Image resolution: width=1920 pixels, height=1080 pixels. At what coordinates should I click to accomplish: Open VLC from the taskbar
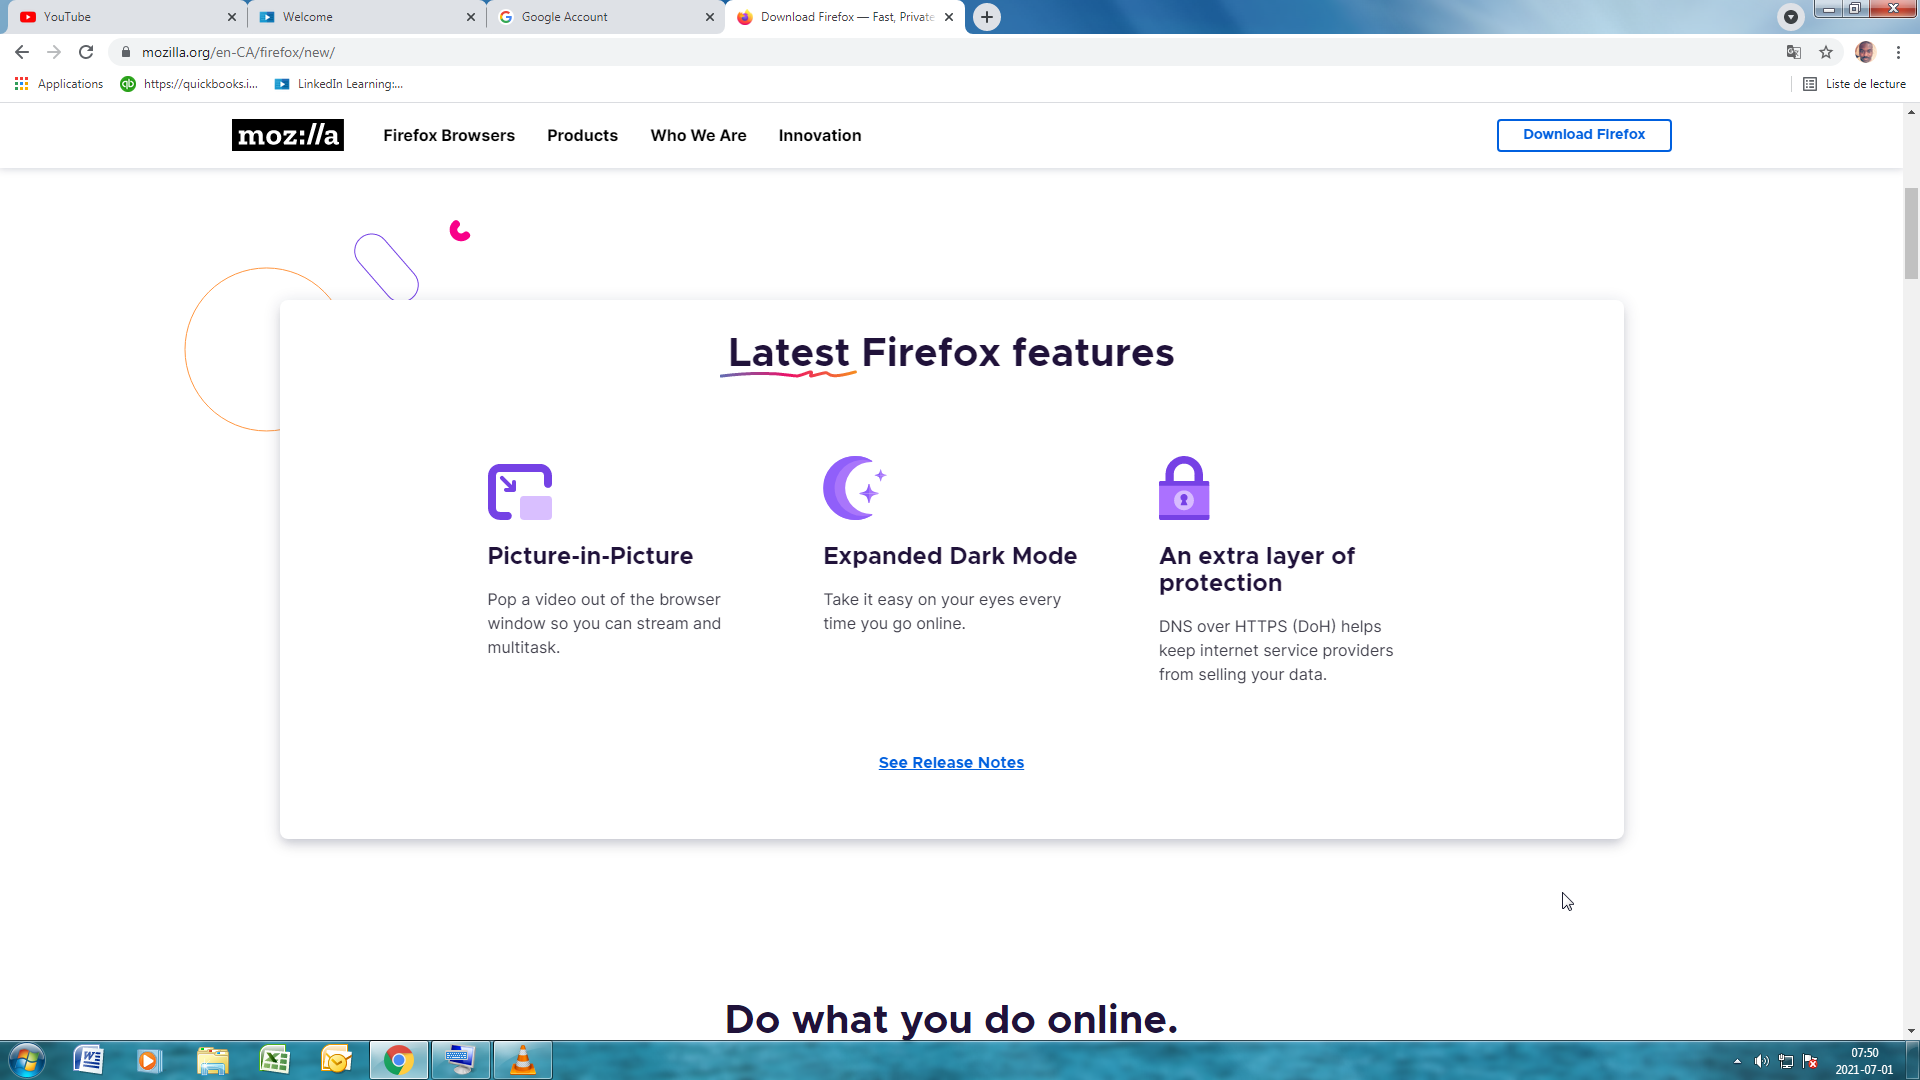click(x=522, y=1060)
